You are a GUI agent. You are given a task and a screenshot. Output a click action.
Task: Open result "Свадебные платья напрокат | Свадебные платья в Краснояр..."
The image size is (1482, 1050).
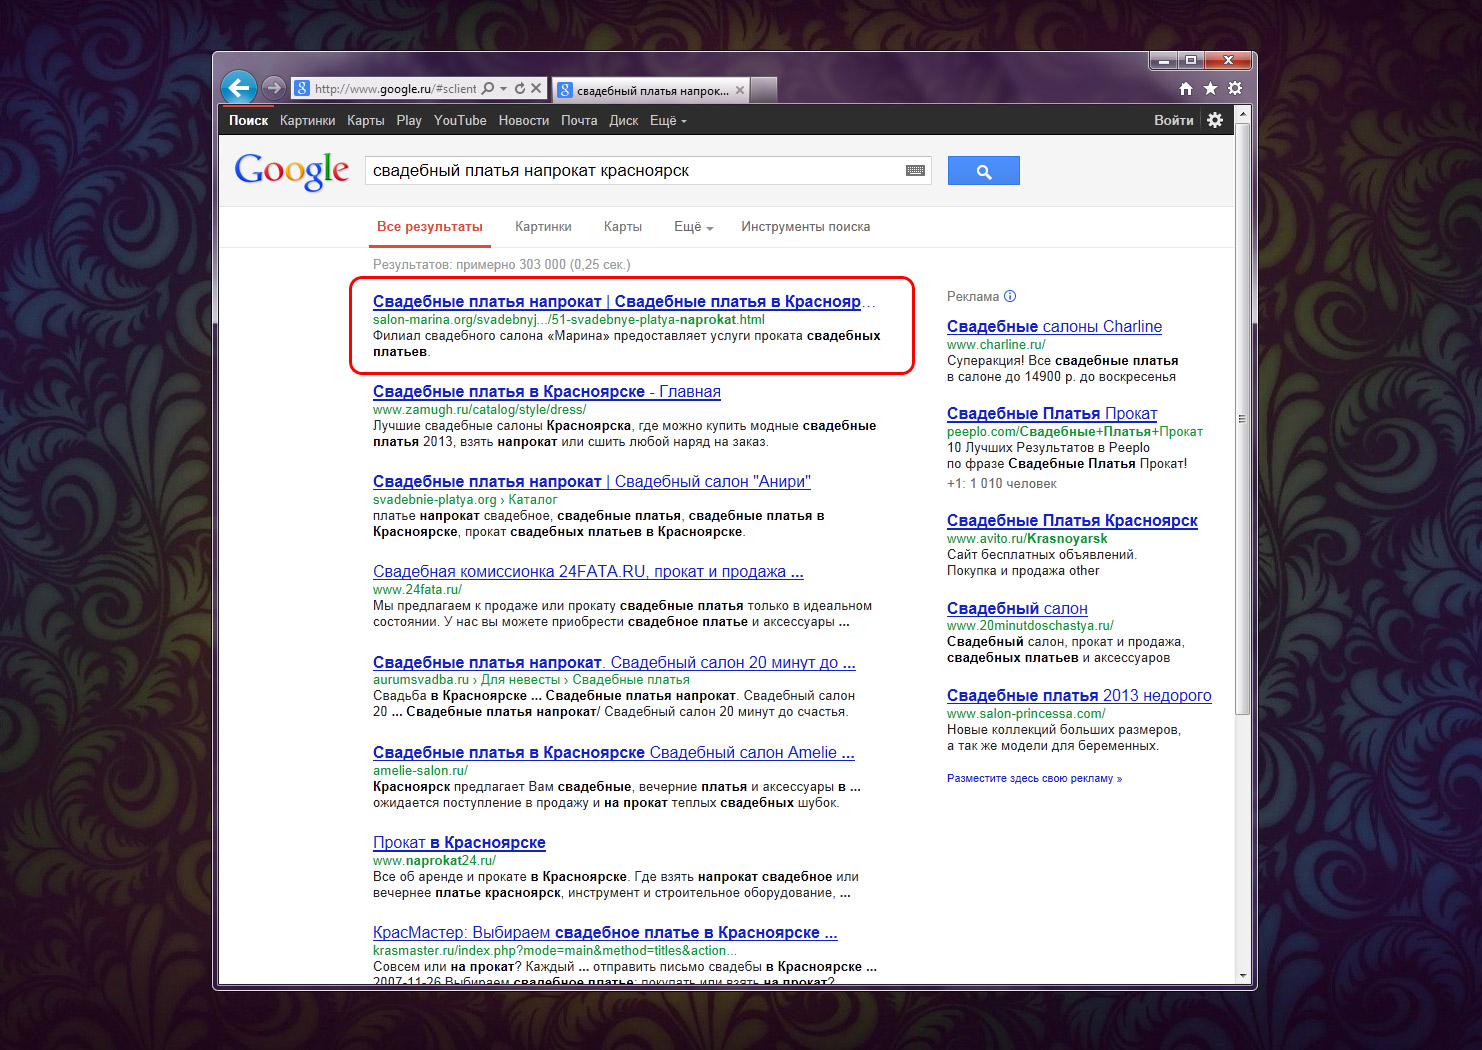(x=624, y=302)
